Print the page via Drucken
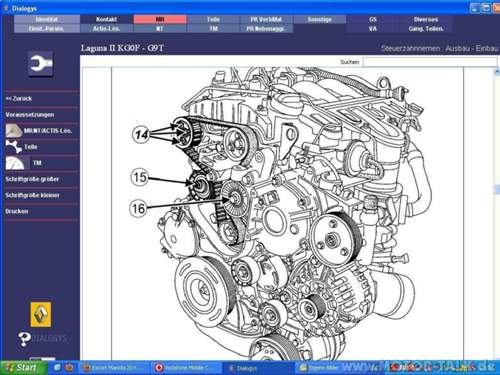 (17, 211)
